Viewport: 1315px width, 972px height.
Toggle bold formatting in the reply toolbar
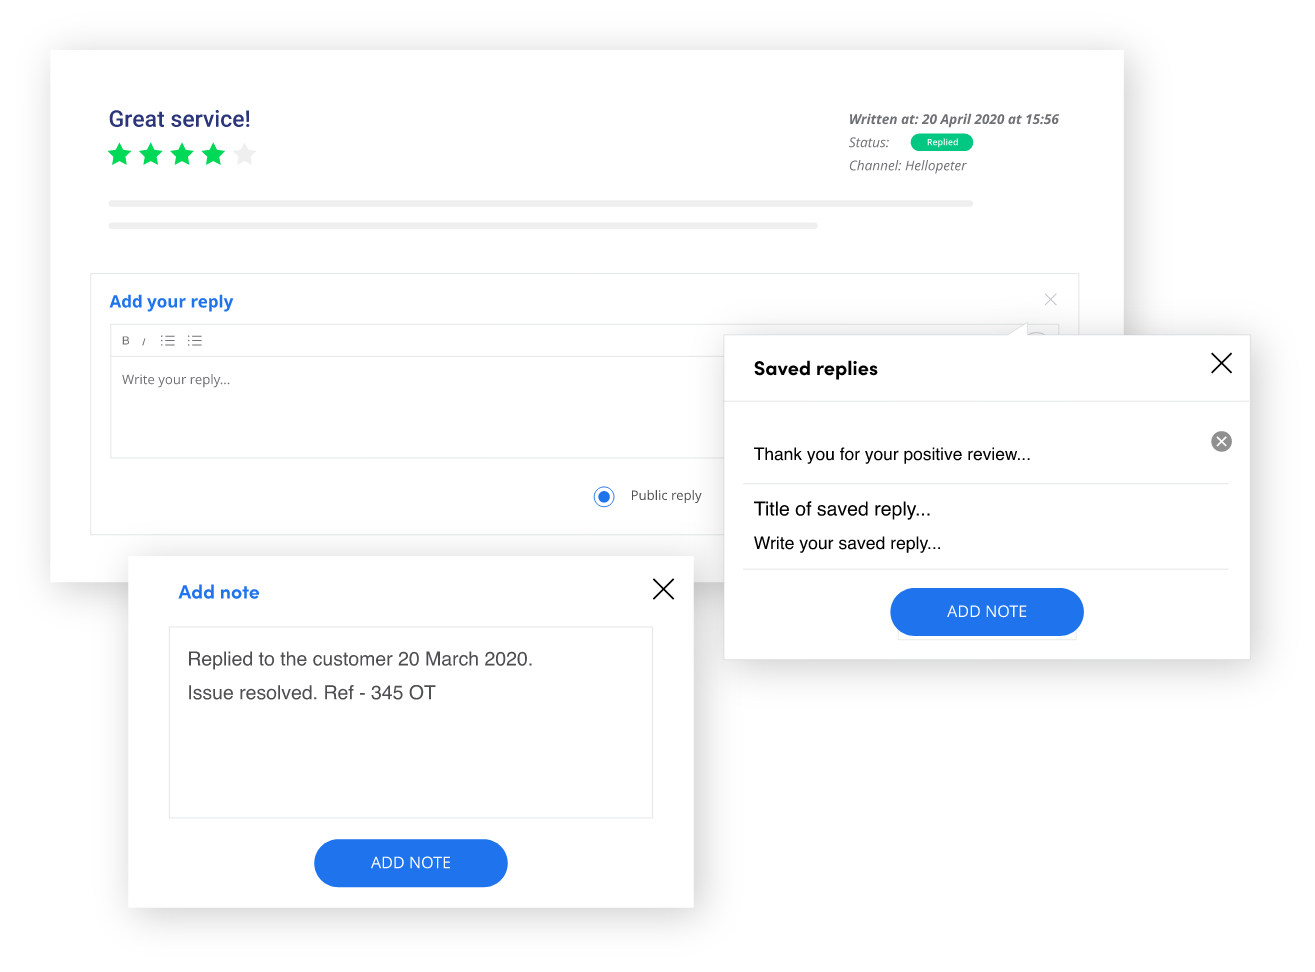125,340
